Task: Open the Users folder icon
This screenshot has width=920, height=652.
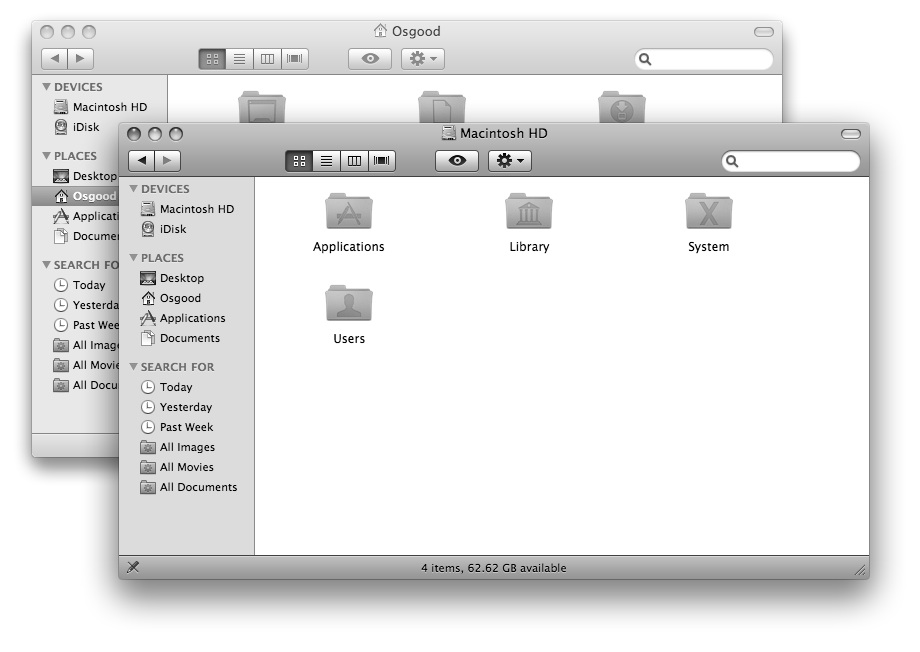Action: pyautogui.click(x=348, y=304)
